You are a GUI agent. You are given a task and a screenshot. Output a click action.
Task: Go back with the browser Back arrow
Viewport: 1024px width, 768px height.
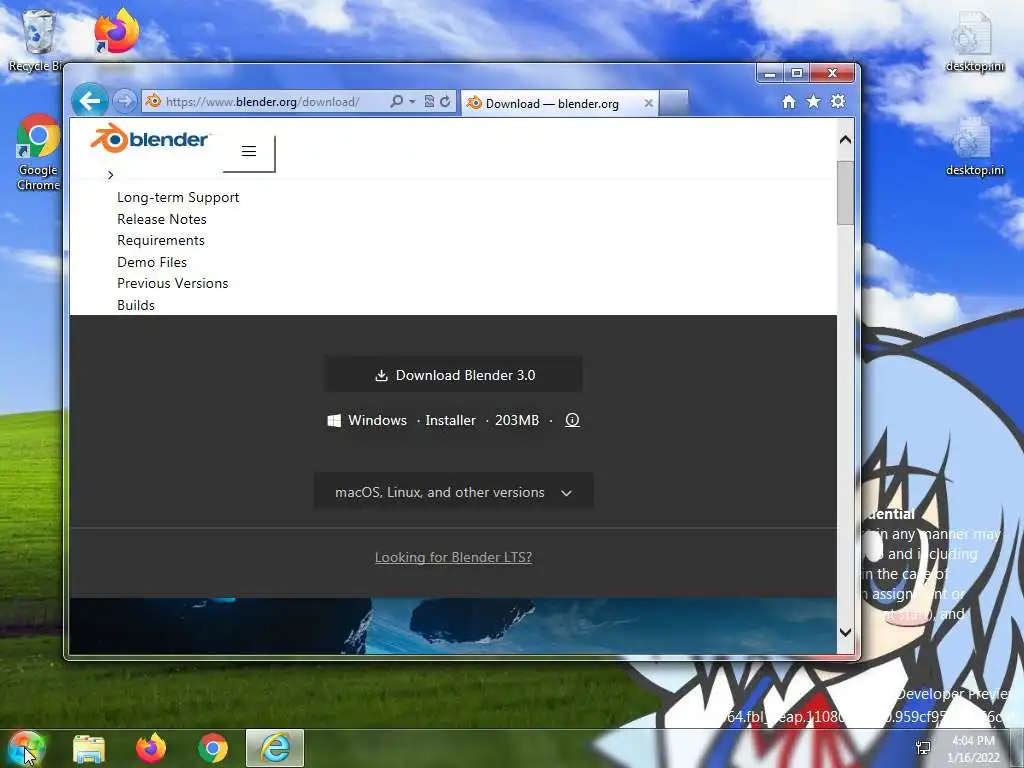89,101
